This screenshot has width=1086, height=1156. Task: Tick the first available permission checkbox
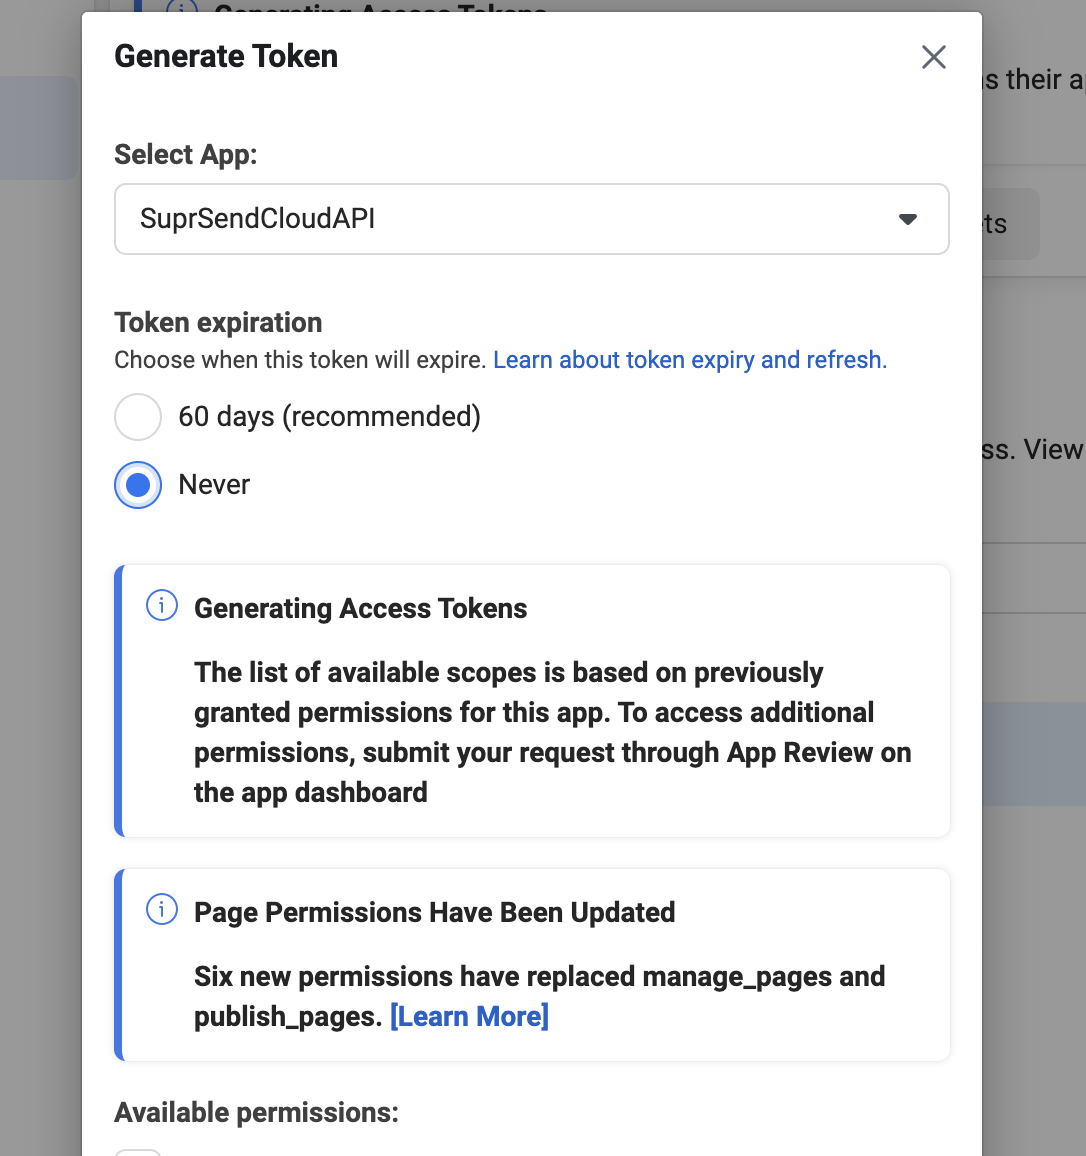[x=138, y=1152]
